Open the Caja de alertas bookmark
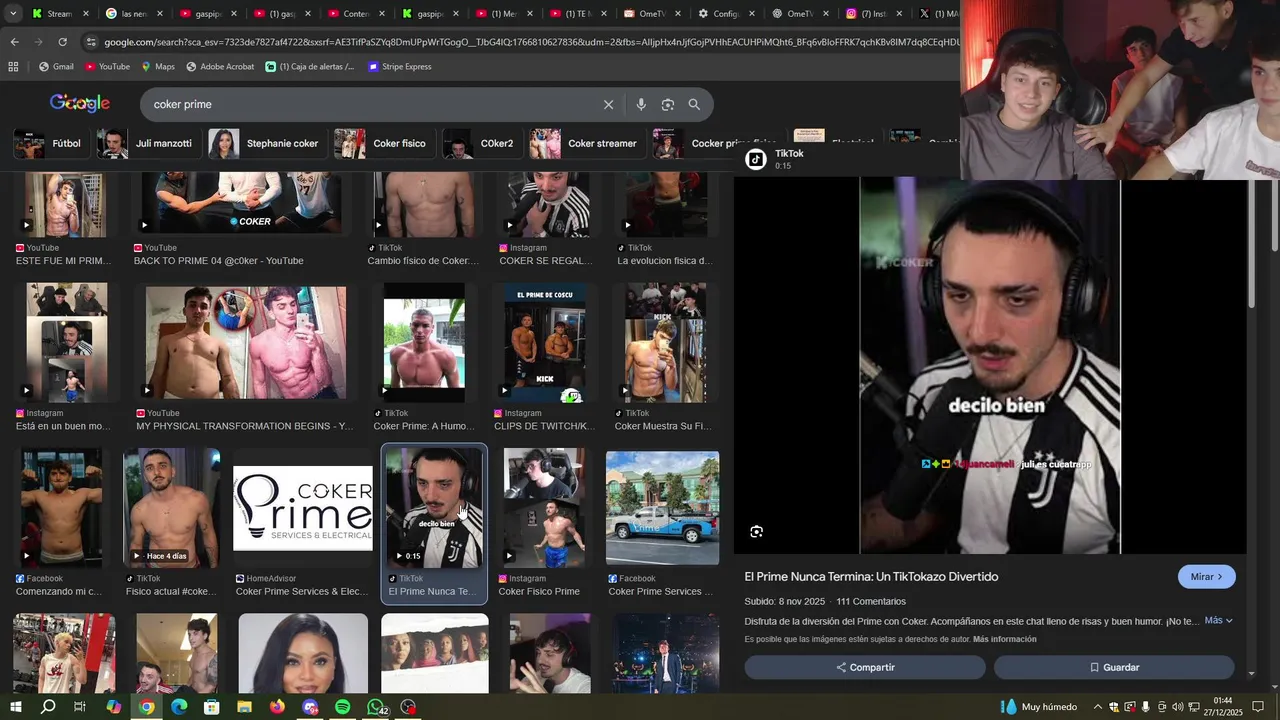Viewport: 1280px width, 720px height. 310,66
